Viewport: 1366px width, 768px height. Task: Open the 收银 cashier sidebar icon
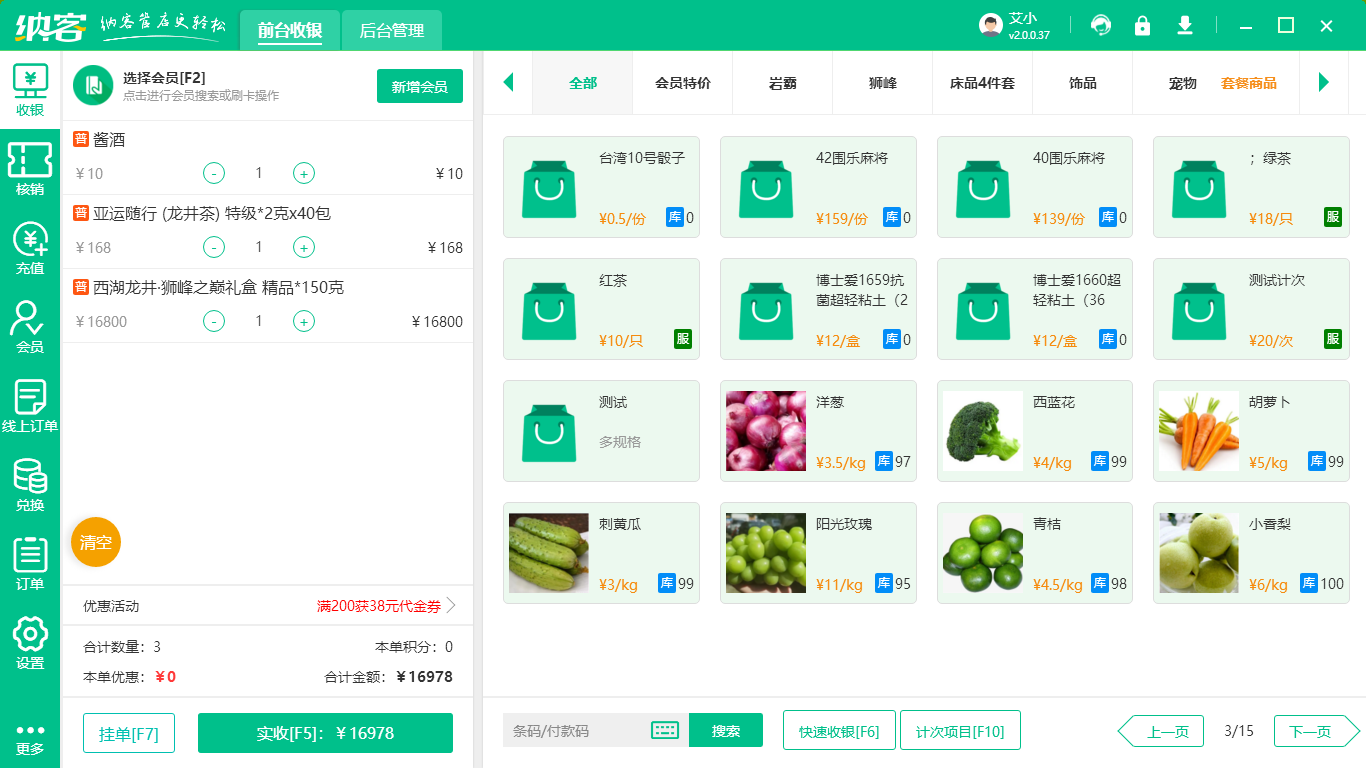30,89
